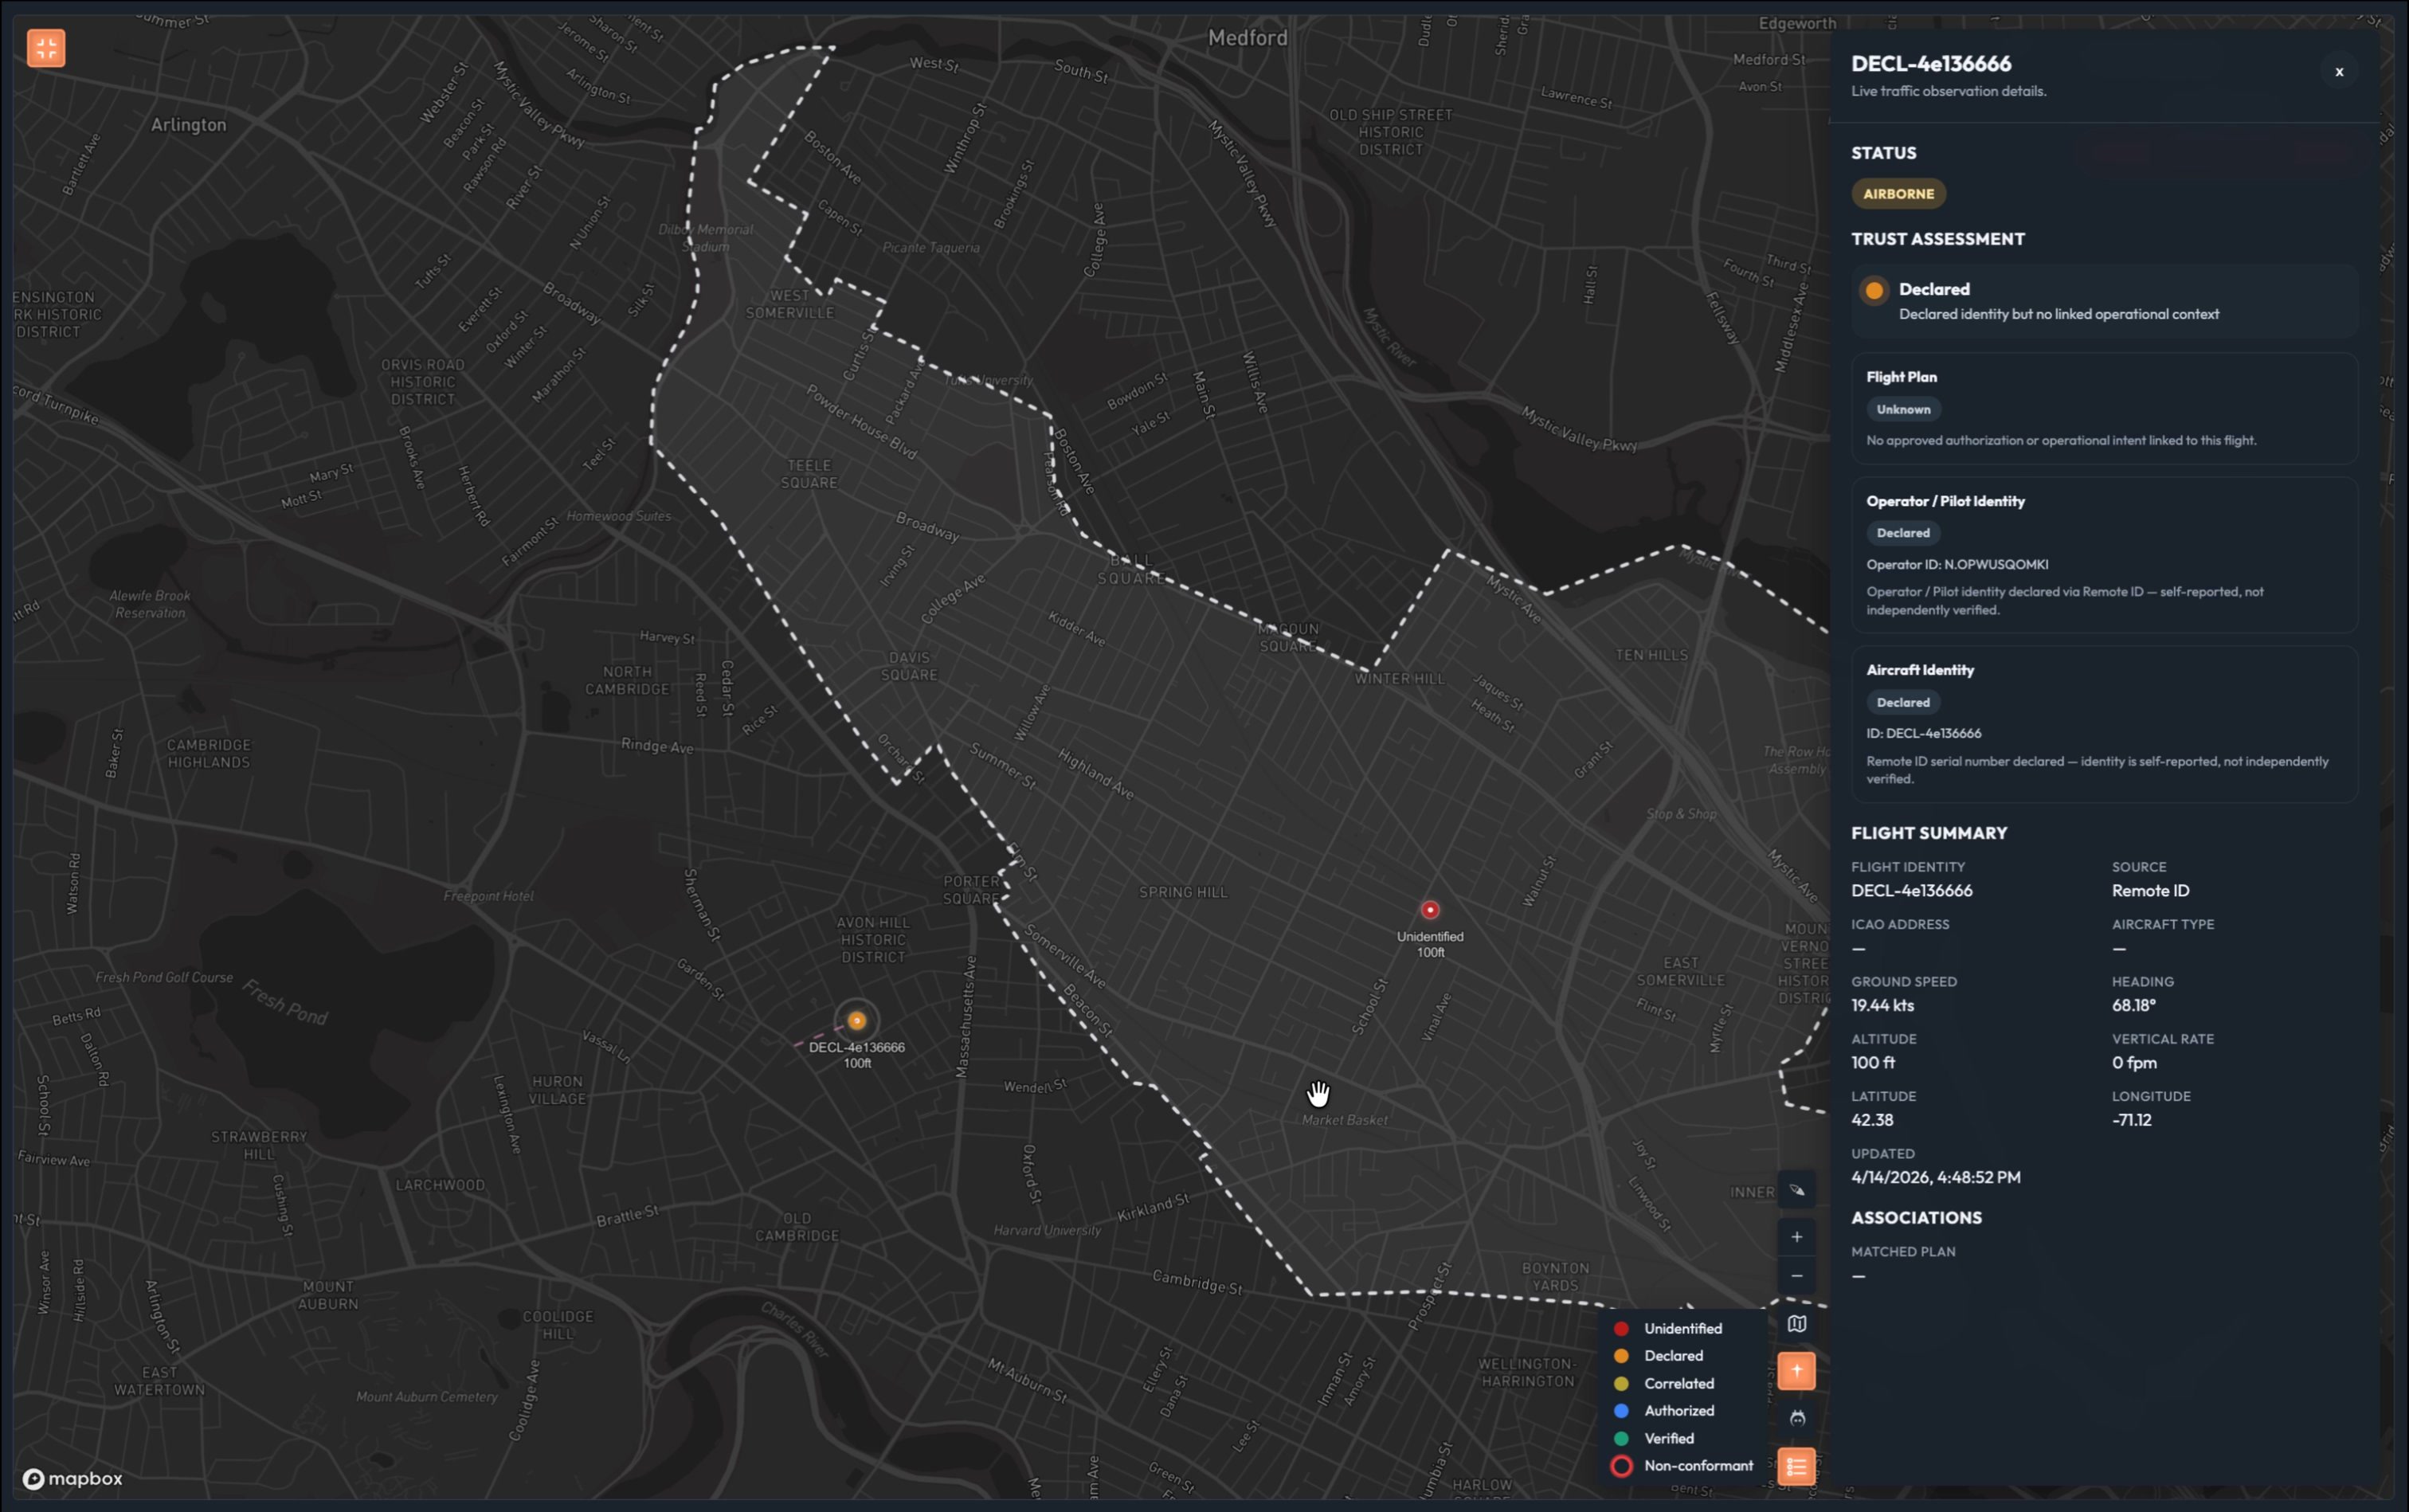This screenshot has height=1512, width=2409.
Task: Click the ground speed value 19.44 kts
Action: [1882, 1006]
